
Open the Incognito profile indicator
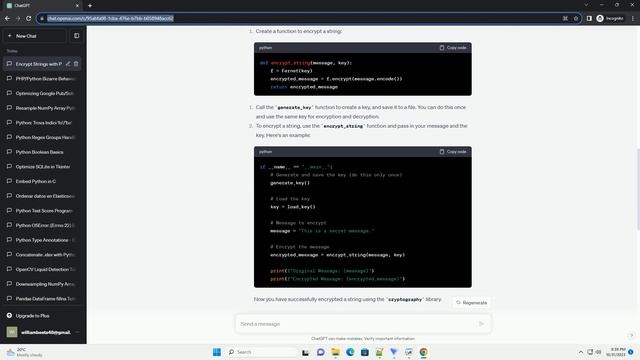point(610,18)
